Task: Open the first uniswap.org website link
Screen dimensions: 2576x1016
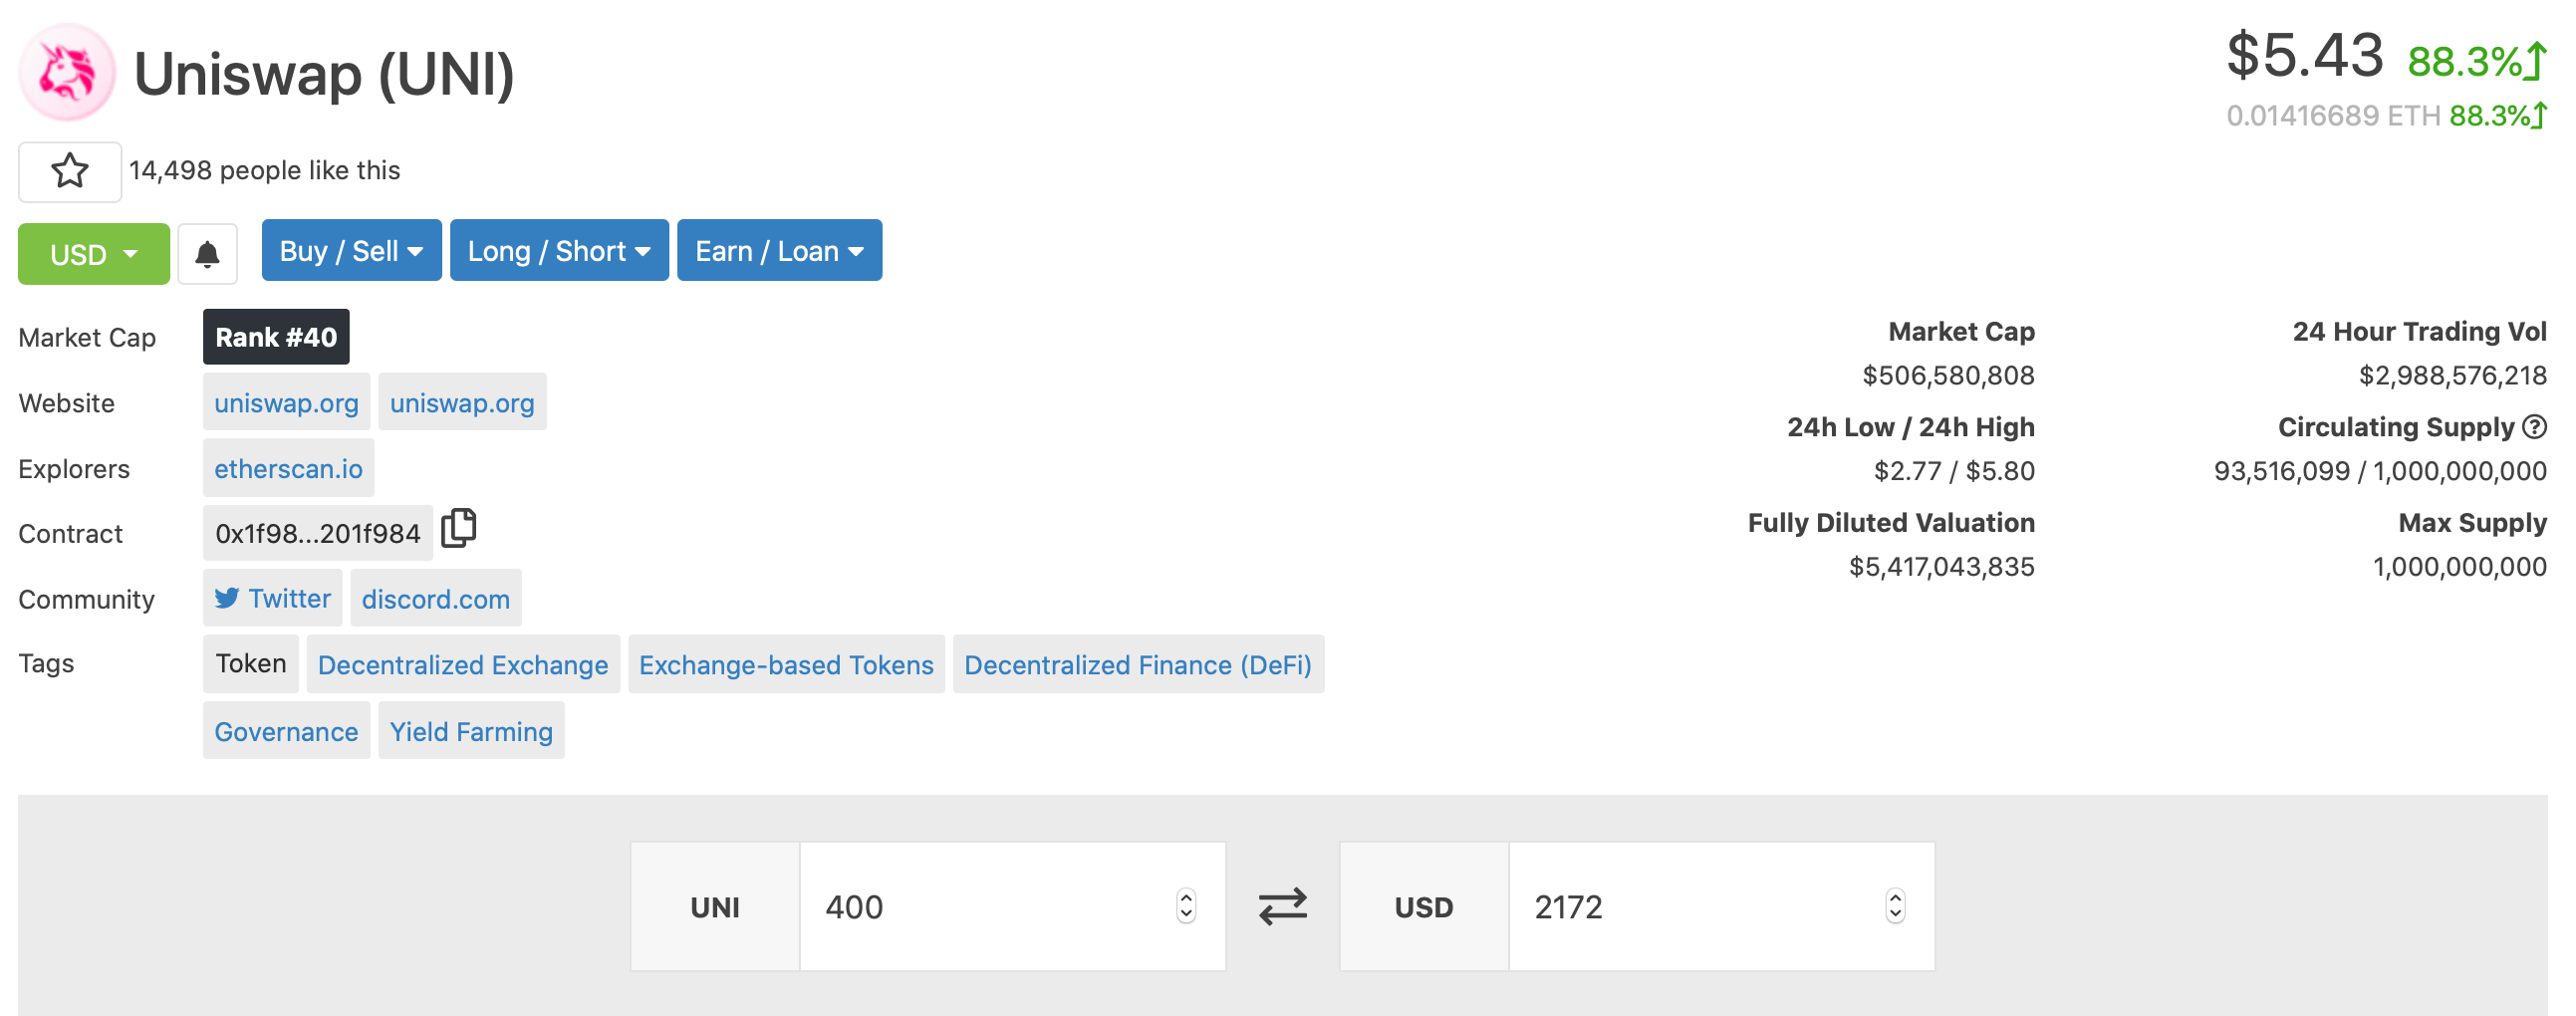Action: click(286, 402)
